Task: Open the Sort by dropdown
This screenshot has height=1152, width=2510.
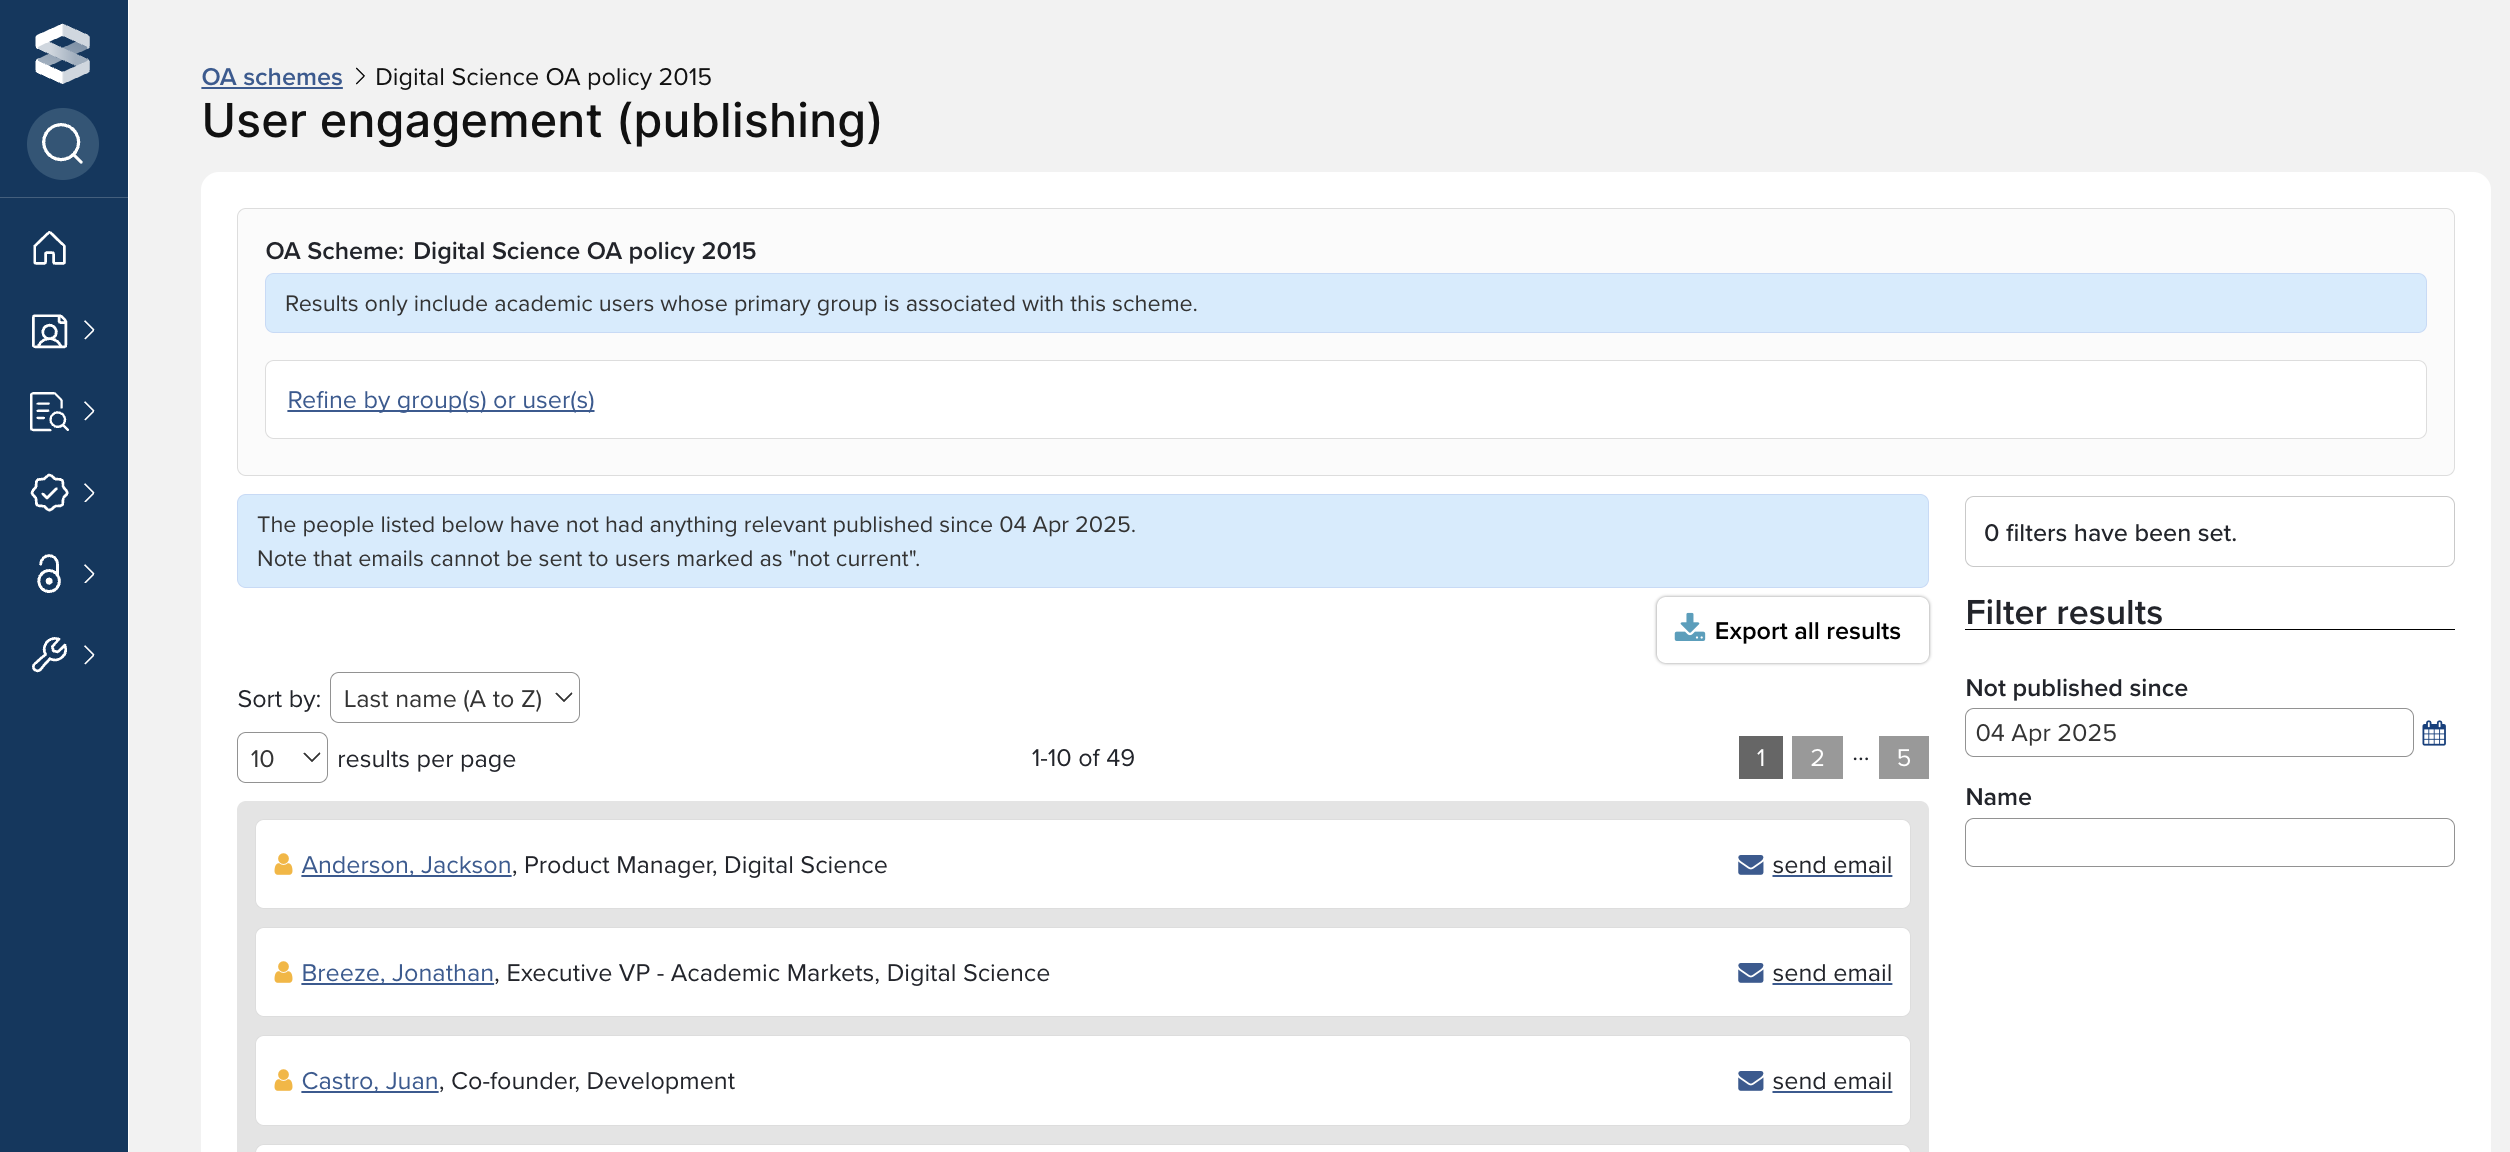Action: click(455, 698)
